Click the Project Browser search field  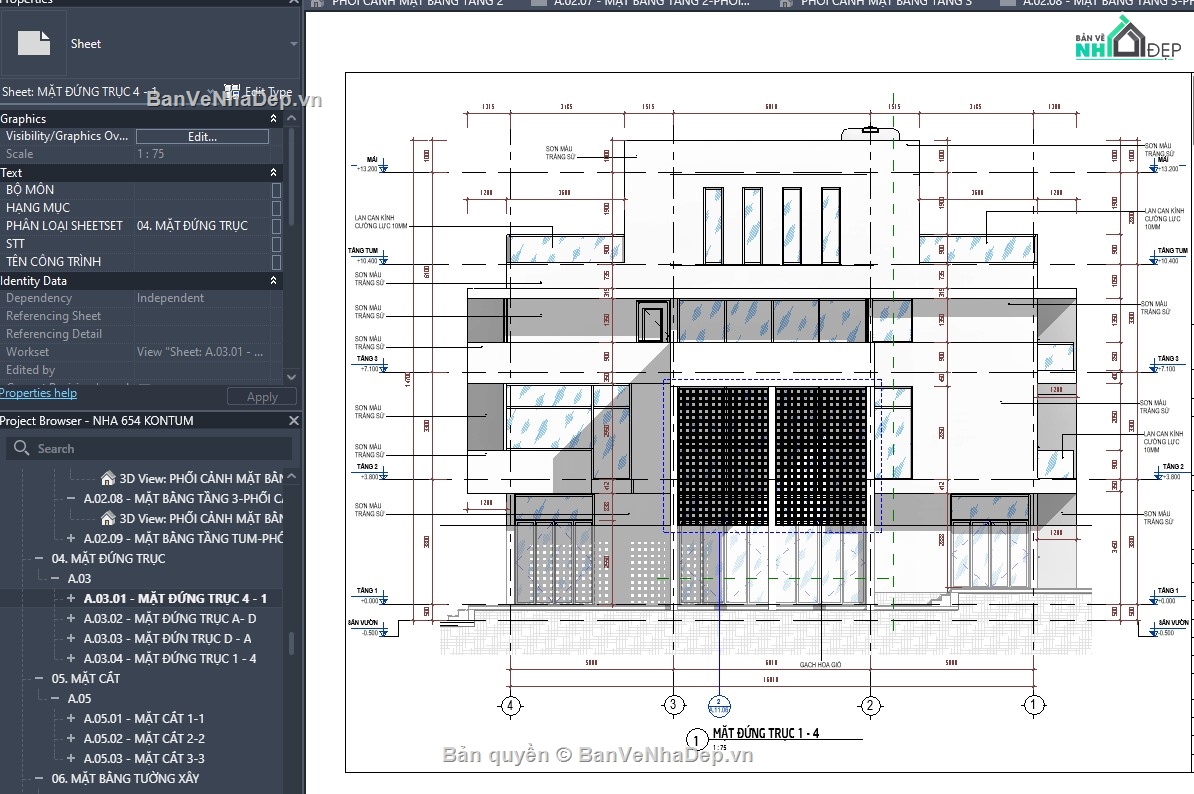(x=149, y=448)
